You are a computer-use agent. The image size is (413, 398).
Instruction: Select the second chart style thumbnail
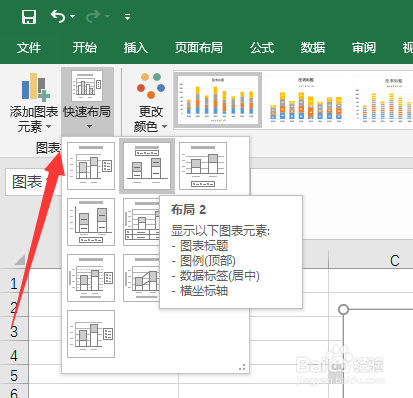coord(306,99)
